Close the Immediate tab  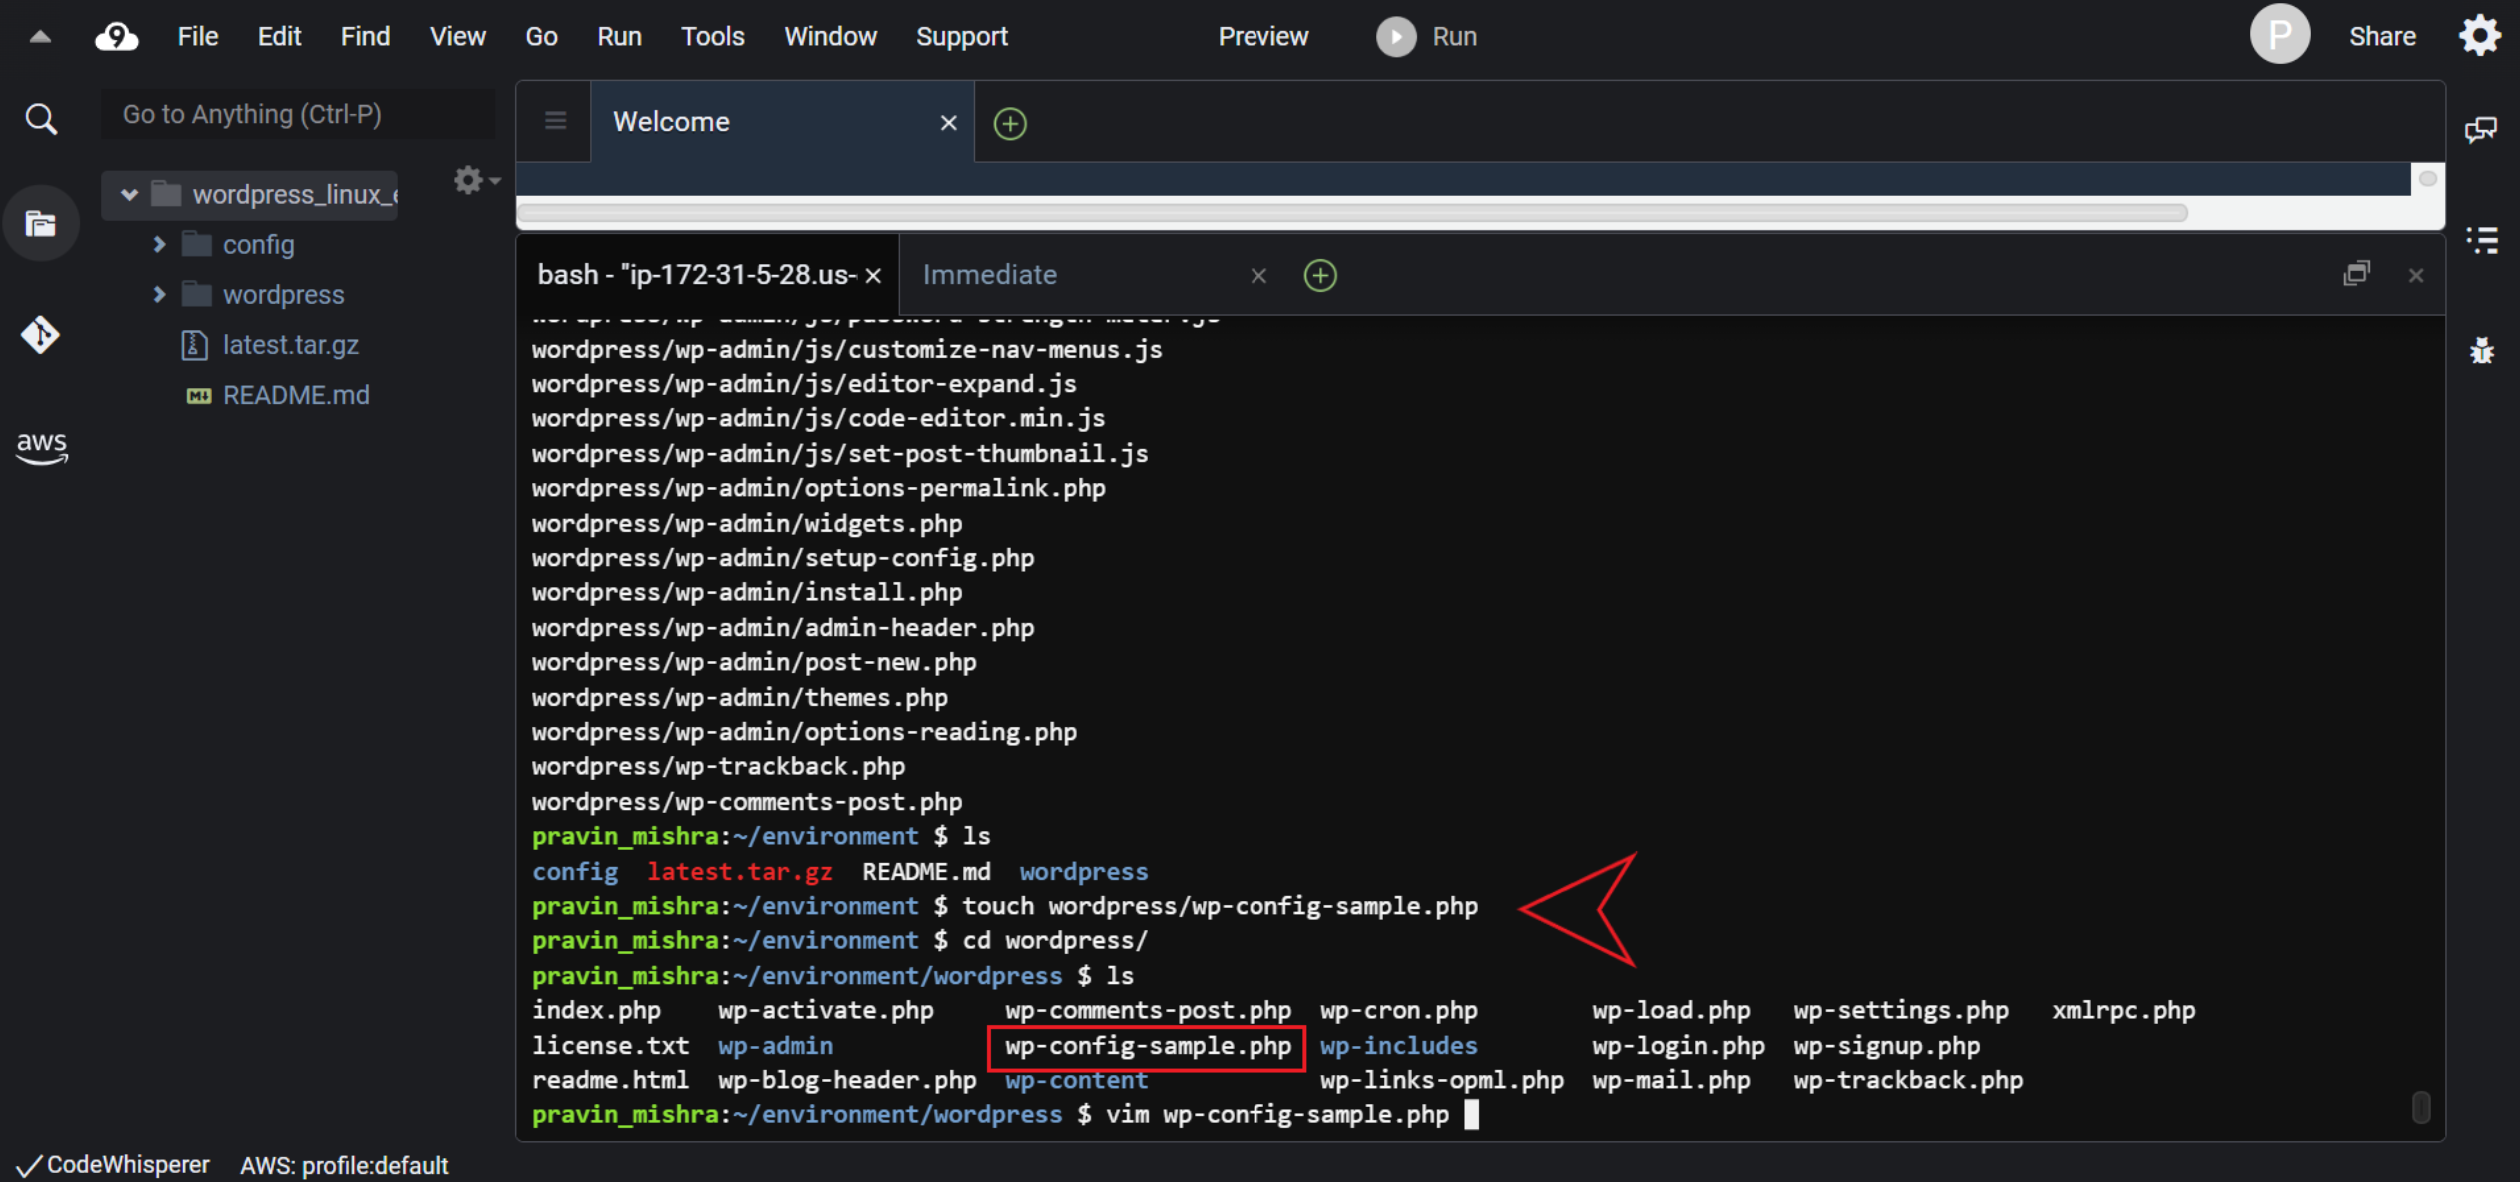pos(1259,275)
